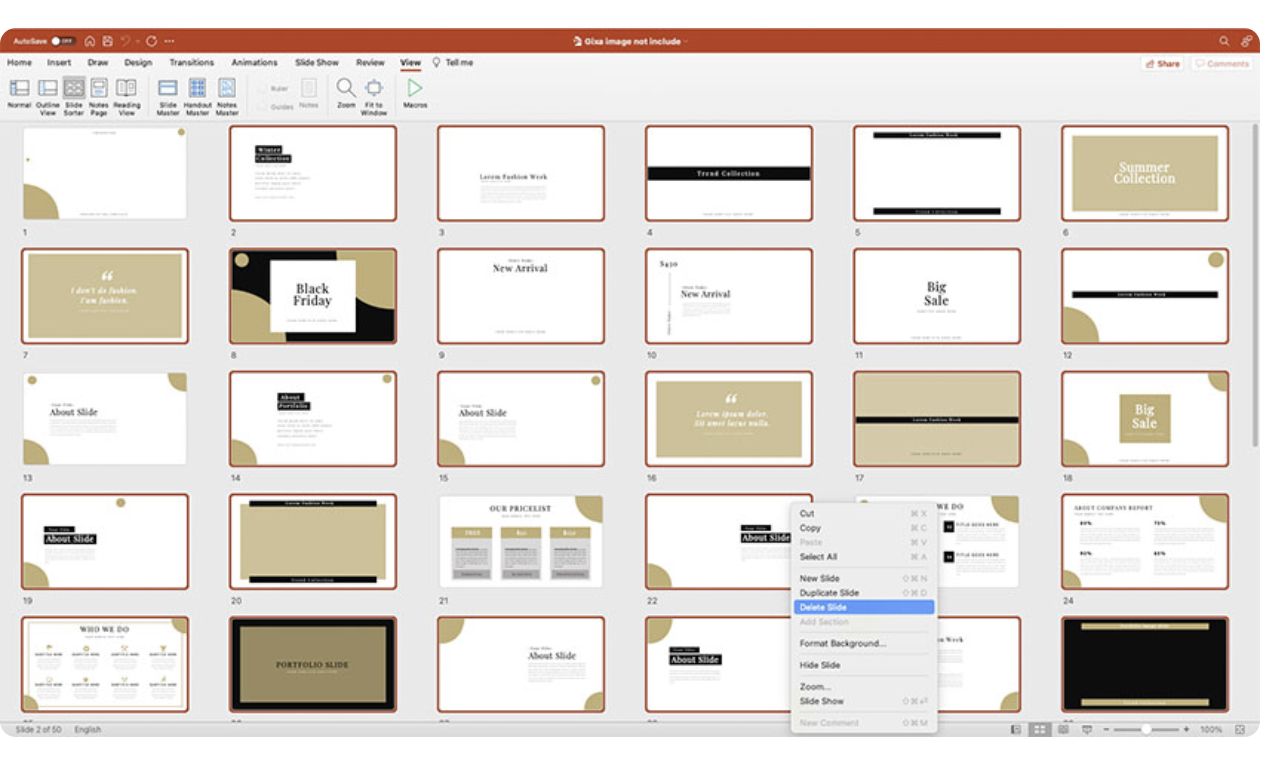Click the Zoom magnifier icon in ribbon
Image resolution: width=1288 pixels, height=764 pixels.
coord(346,88)
